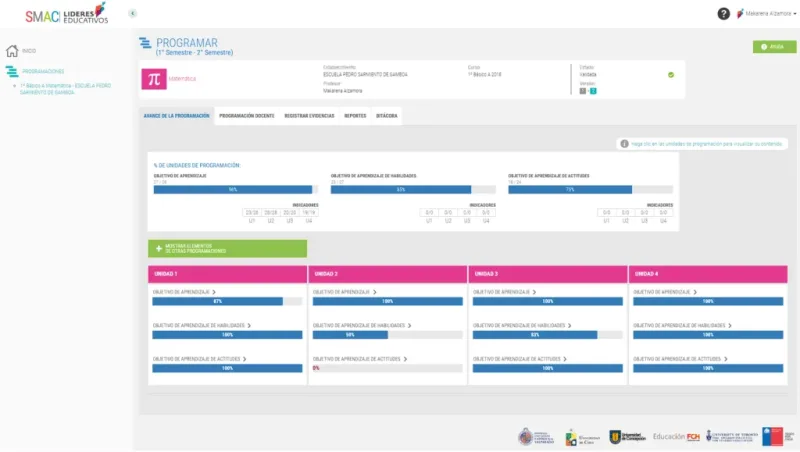800x452 pixels.
Task: Expand Unidad 1 Objetivo de Aprendizaje de Habilidades
Action: pyautogui.click(x=249, y=325)
